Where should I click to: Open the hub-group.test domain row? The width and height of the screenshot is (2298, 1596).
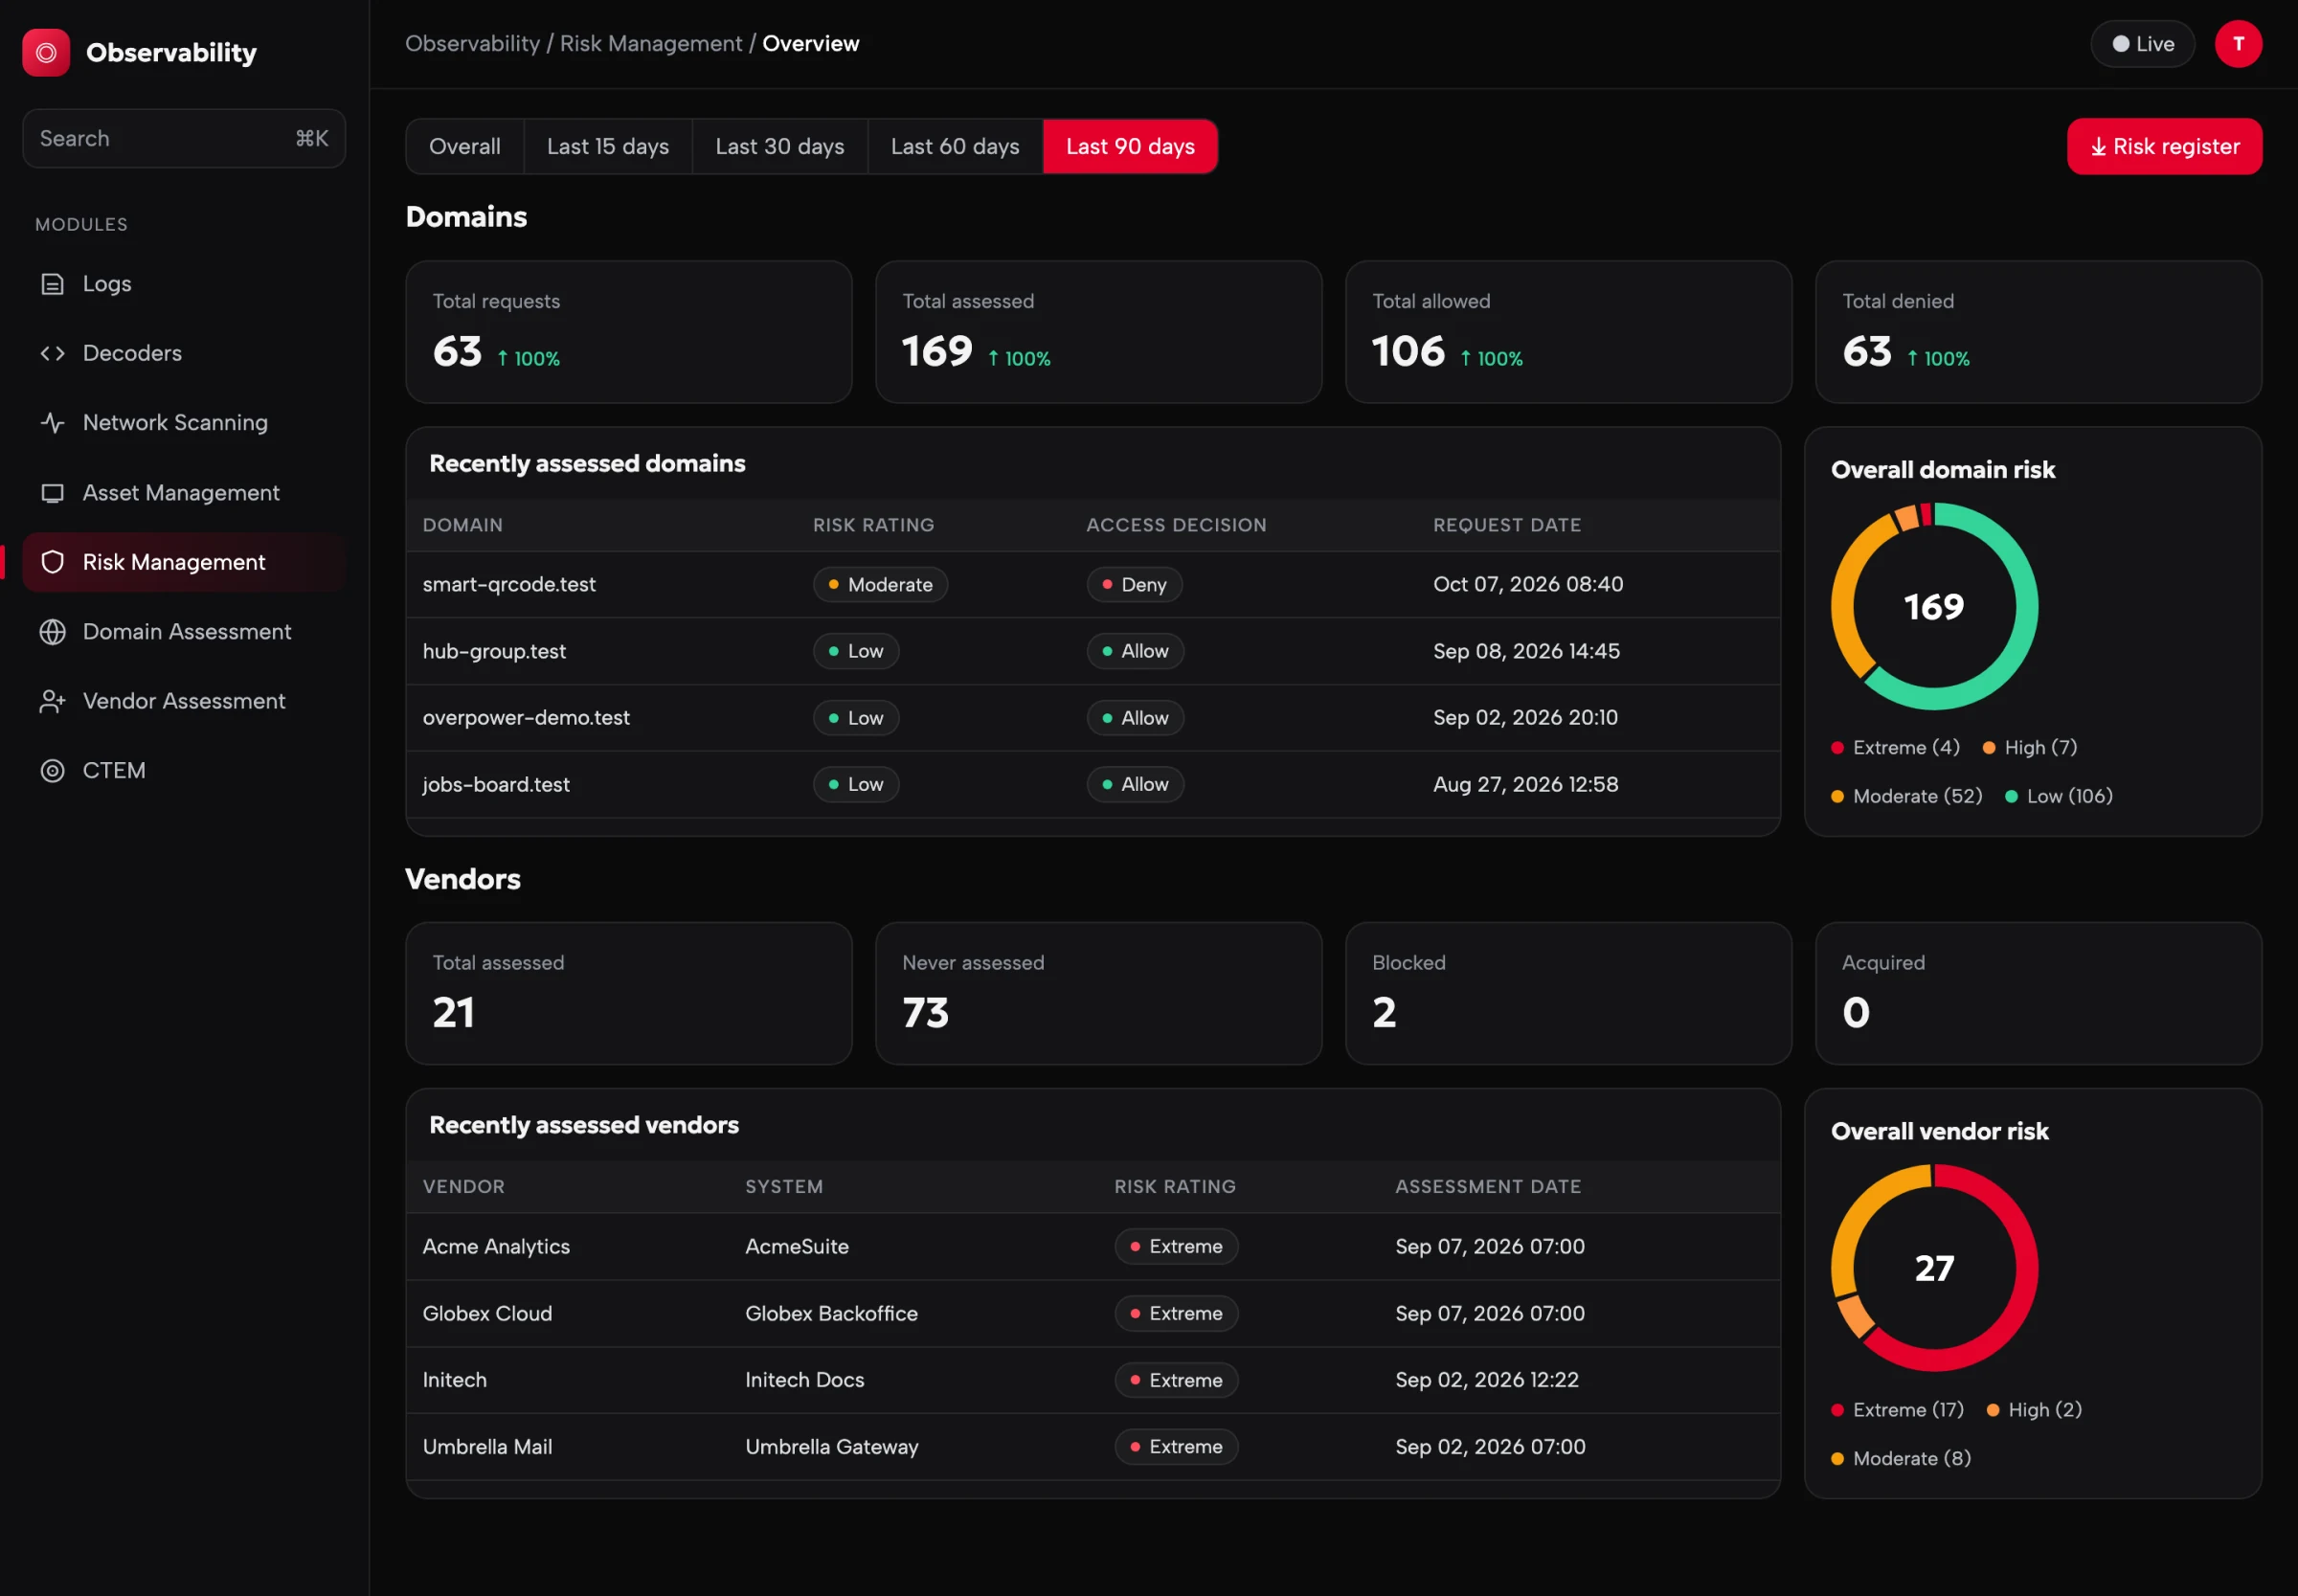click(1092, 651)
